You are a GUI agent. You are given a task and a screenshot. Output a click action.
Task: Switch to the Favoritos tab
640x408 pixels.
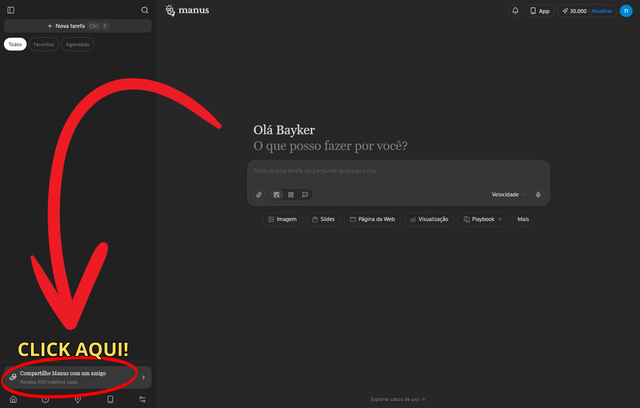pyautogui.click(x=44, y=44)
